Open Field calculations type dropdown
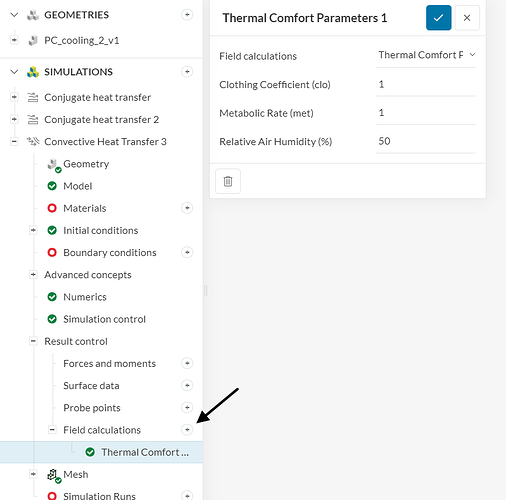 coord(425,55)
